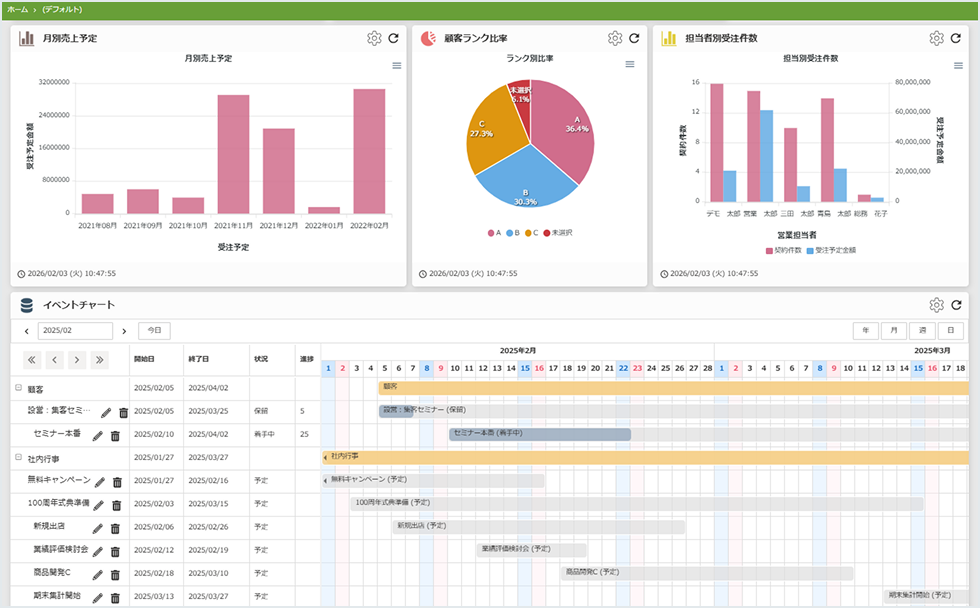This screenshot has width=980, height=608.
Task: Go to ホーム breadcrumb link
Action: click(17, 9)
